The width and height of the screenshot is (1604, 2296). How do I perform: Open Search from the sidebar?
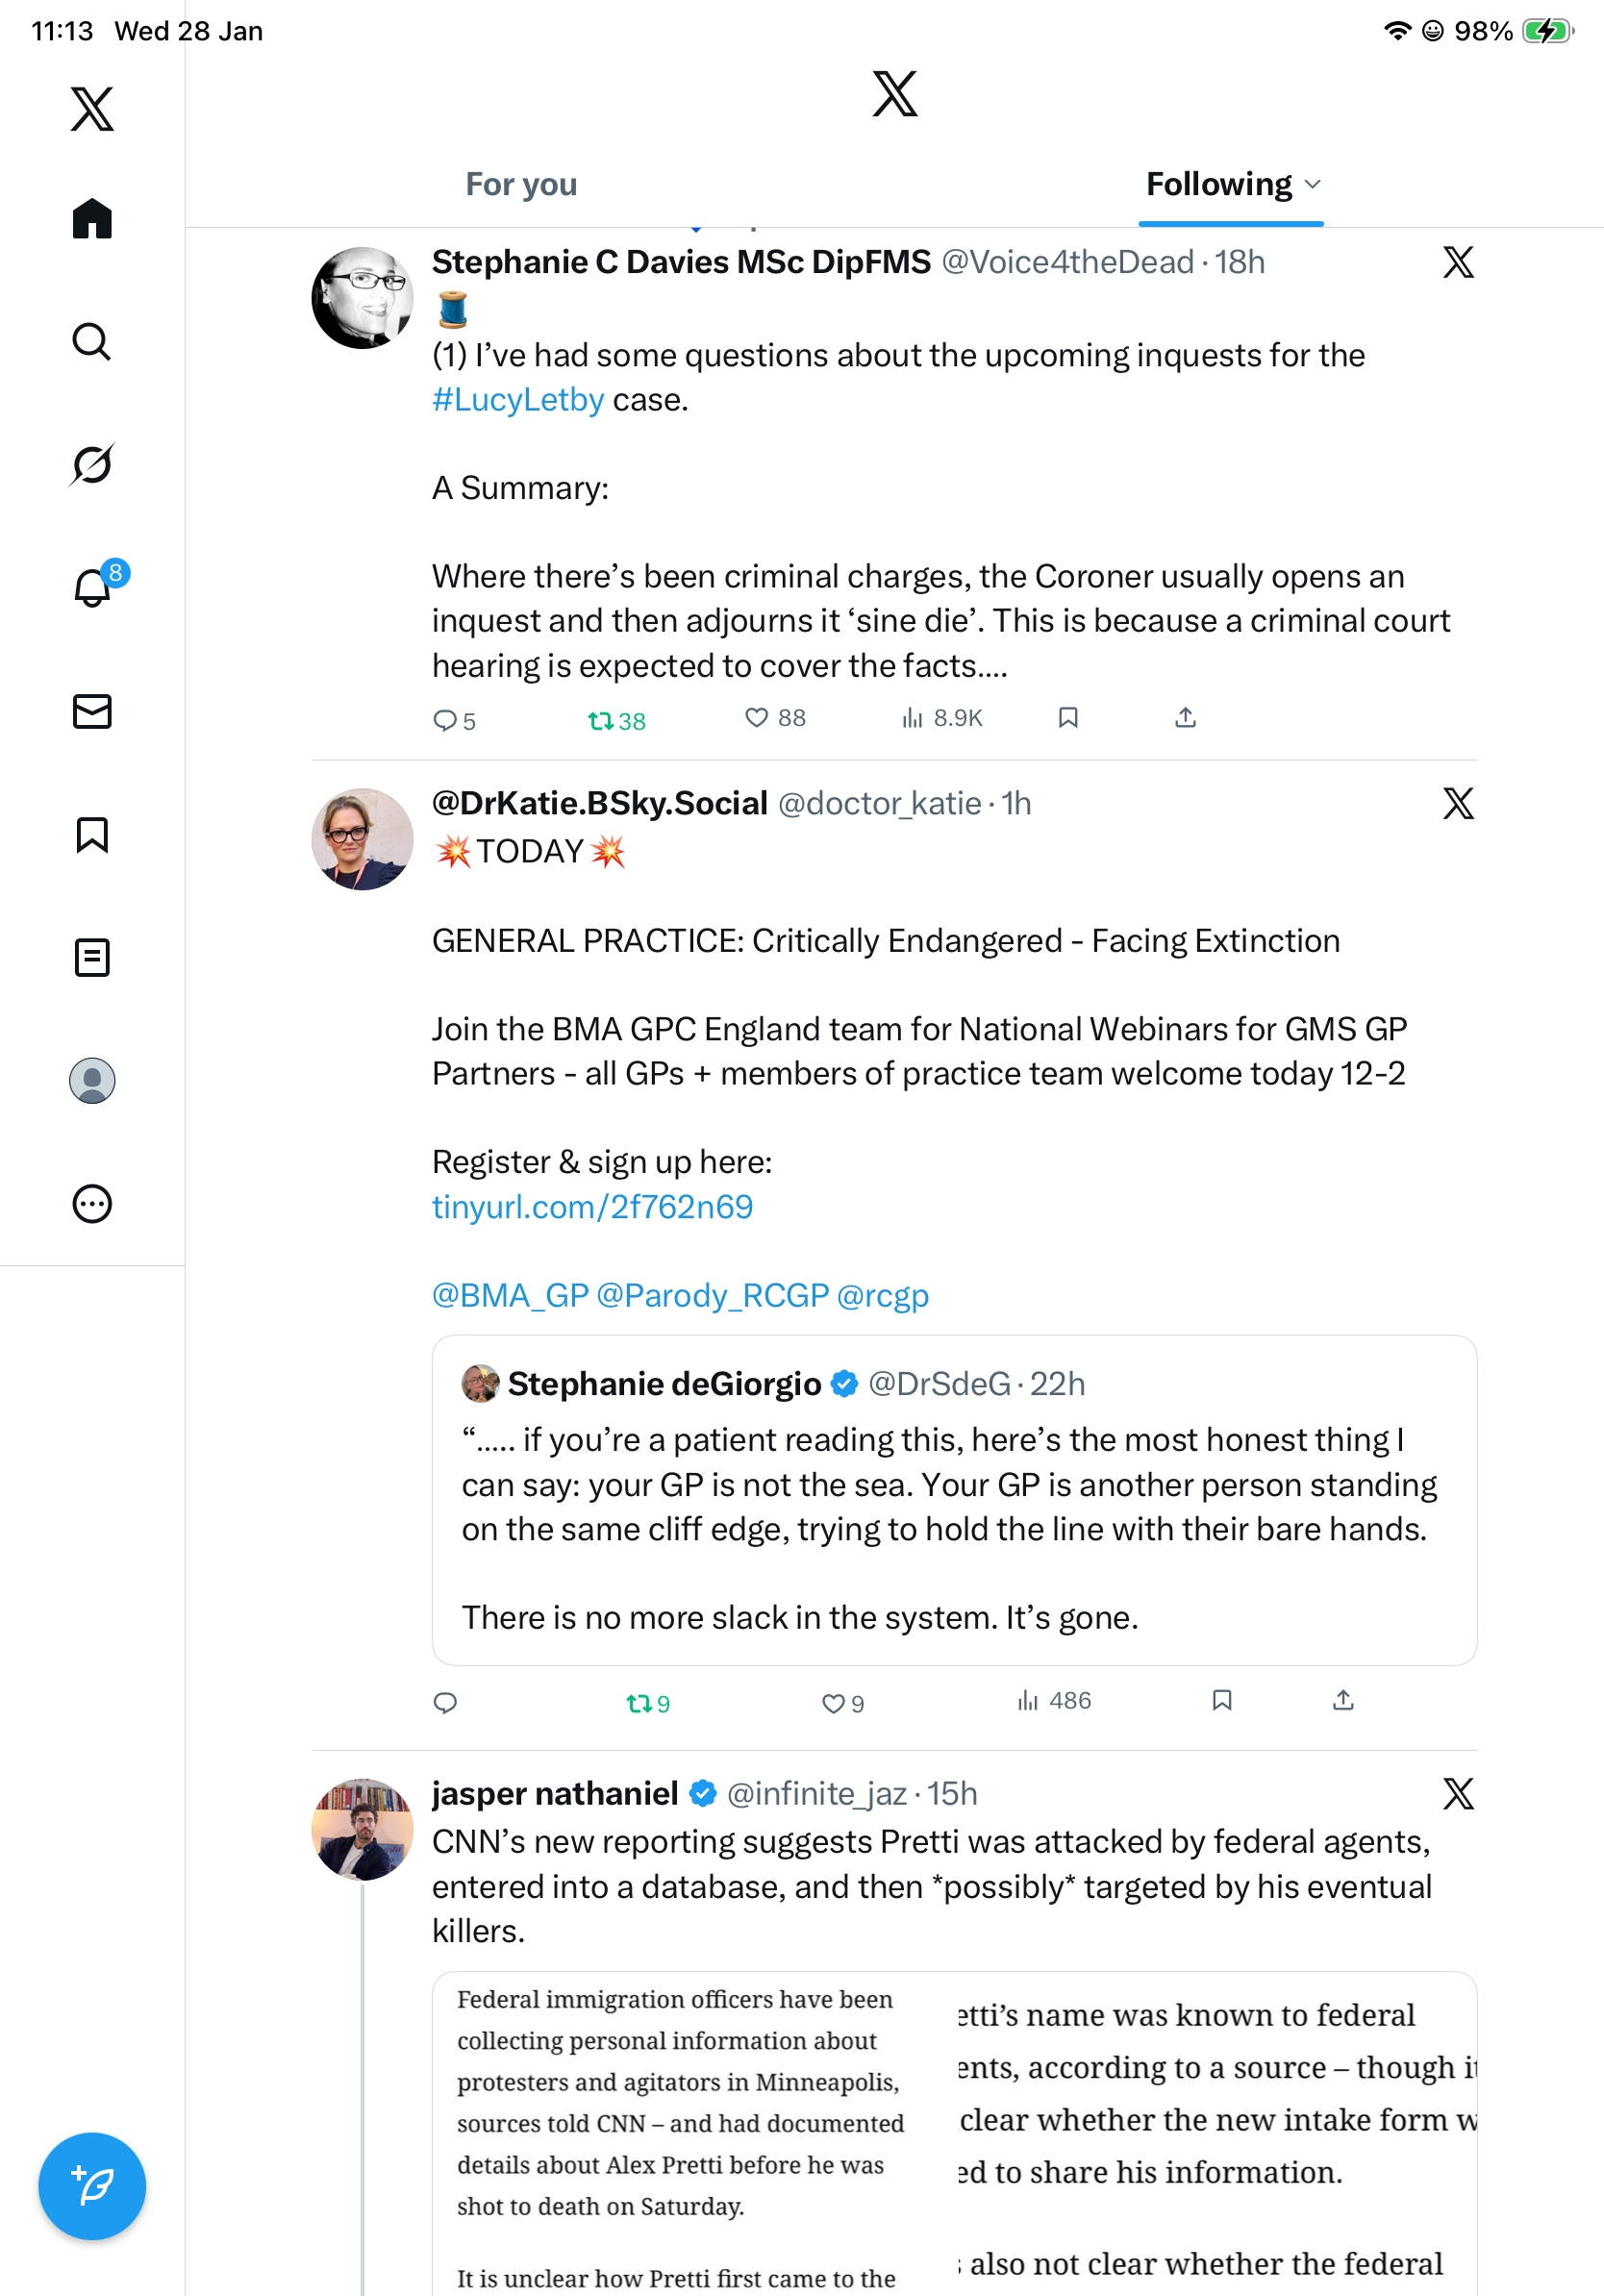tap(92, 341)
